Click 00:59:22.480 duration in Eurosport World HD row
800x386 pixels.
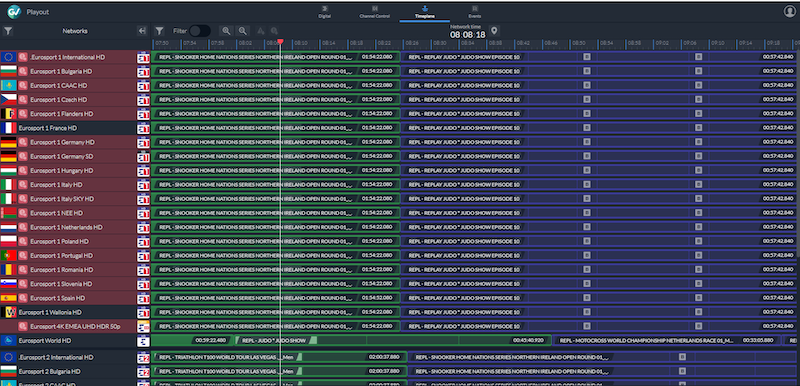coord(210,341)
